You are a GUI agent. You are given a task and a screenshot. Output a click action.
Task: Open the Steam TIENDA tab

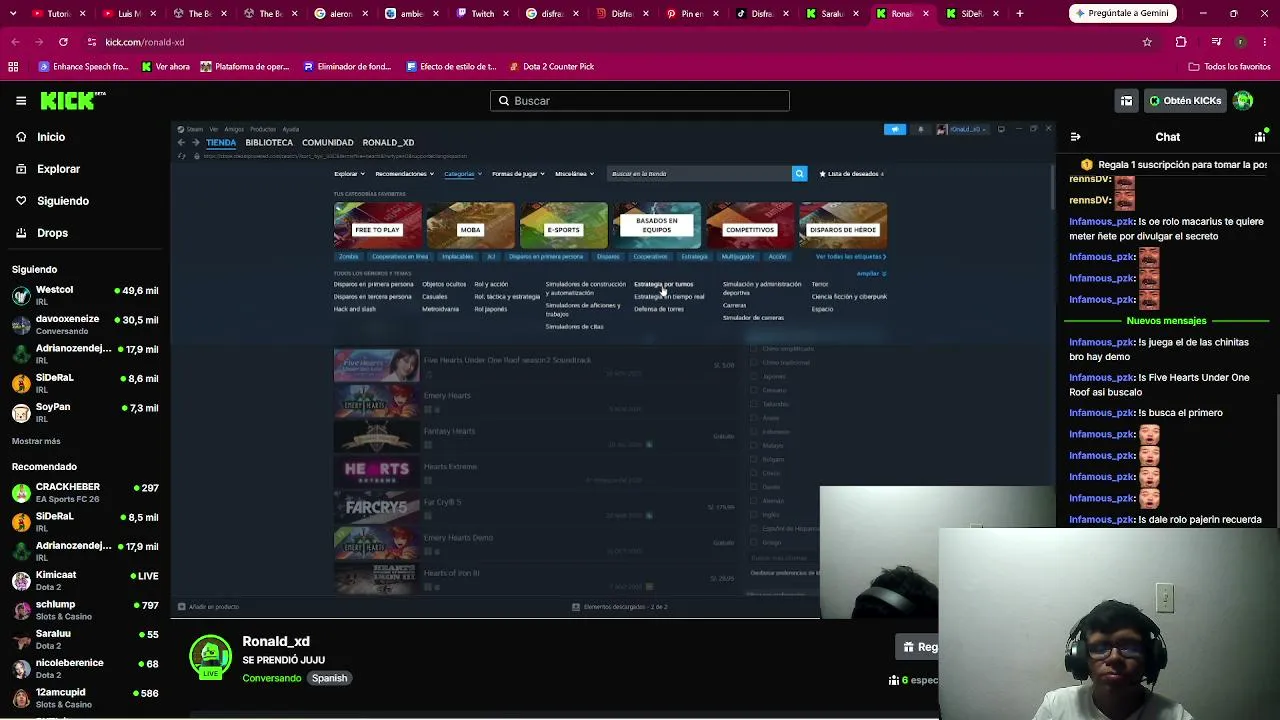click(221, 143)
